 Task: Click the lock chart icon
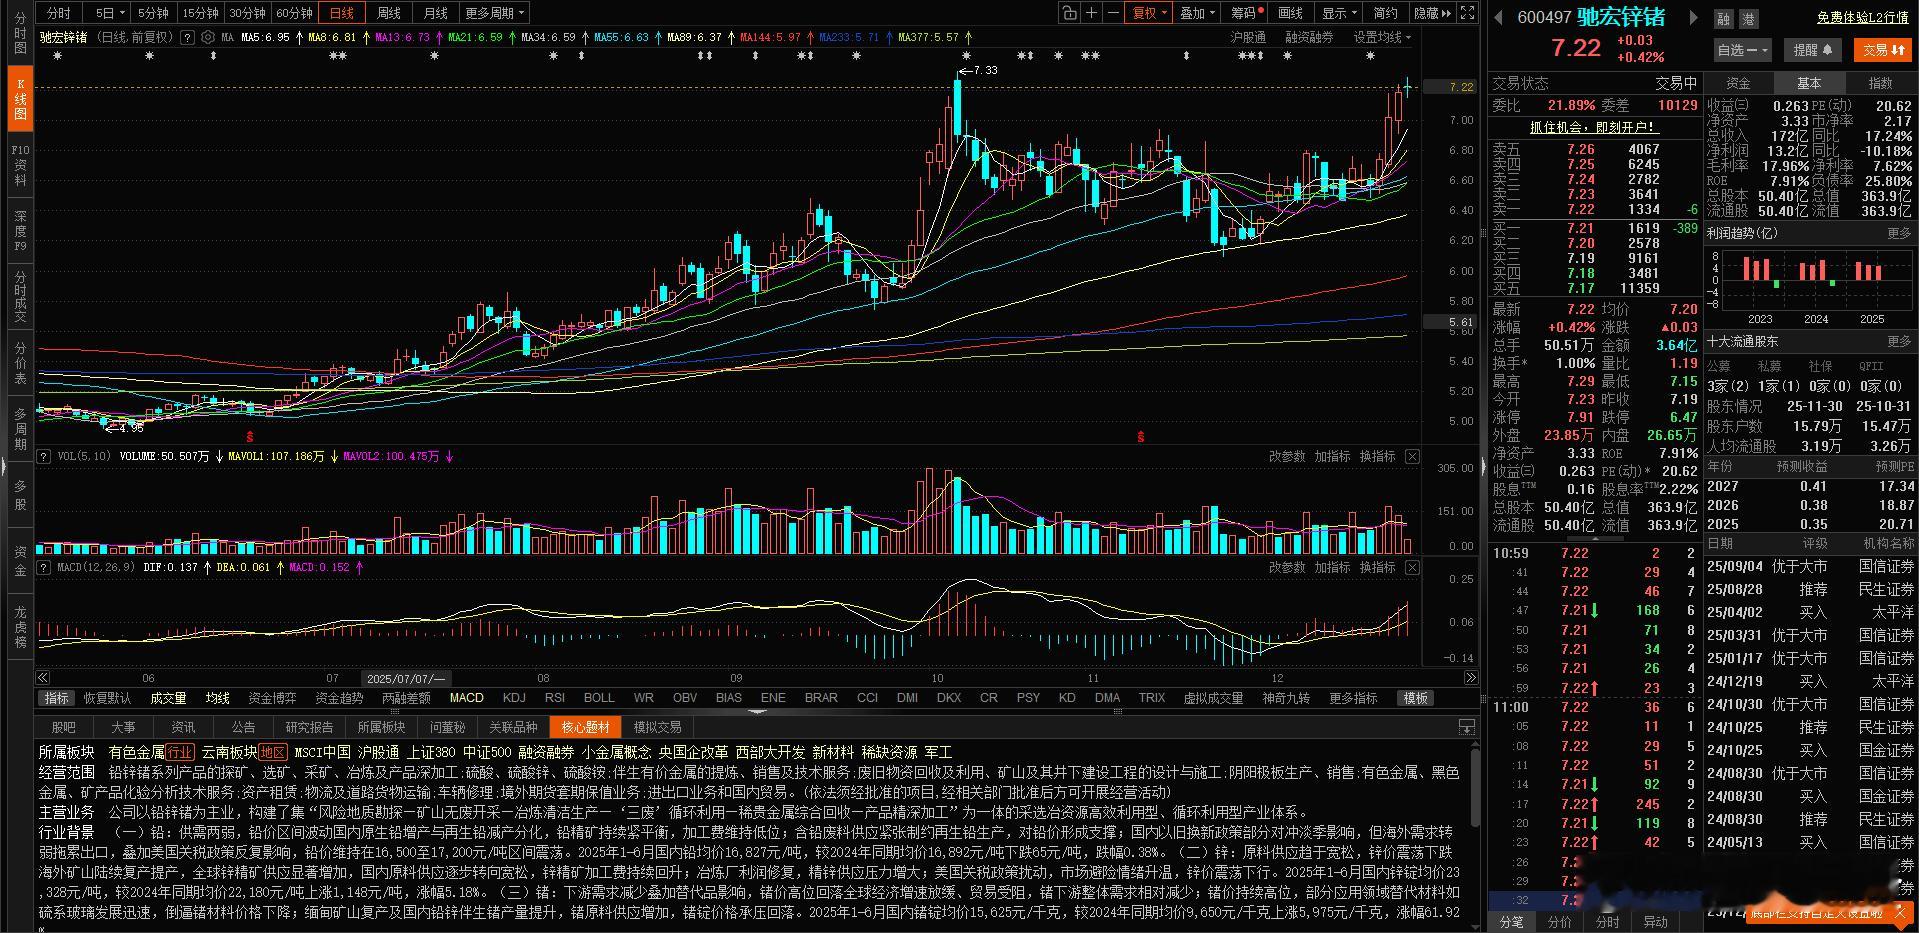pos(1070,13)
